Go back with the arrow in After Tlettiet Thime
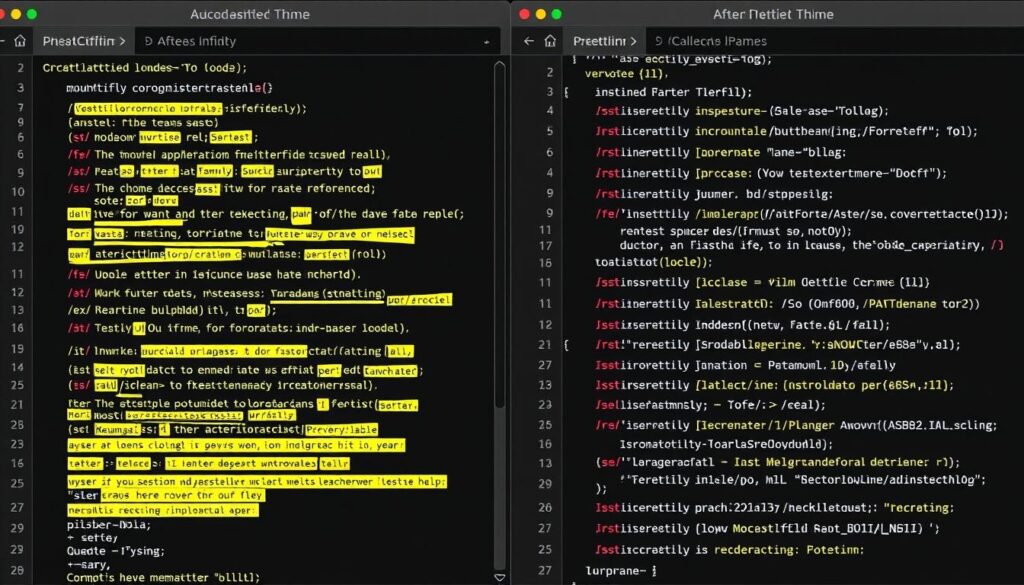 529,41
